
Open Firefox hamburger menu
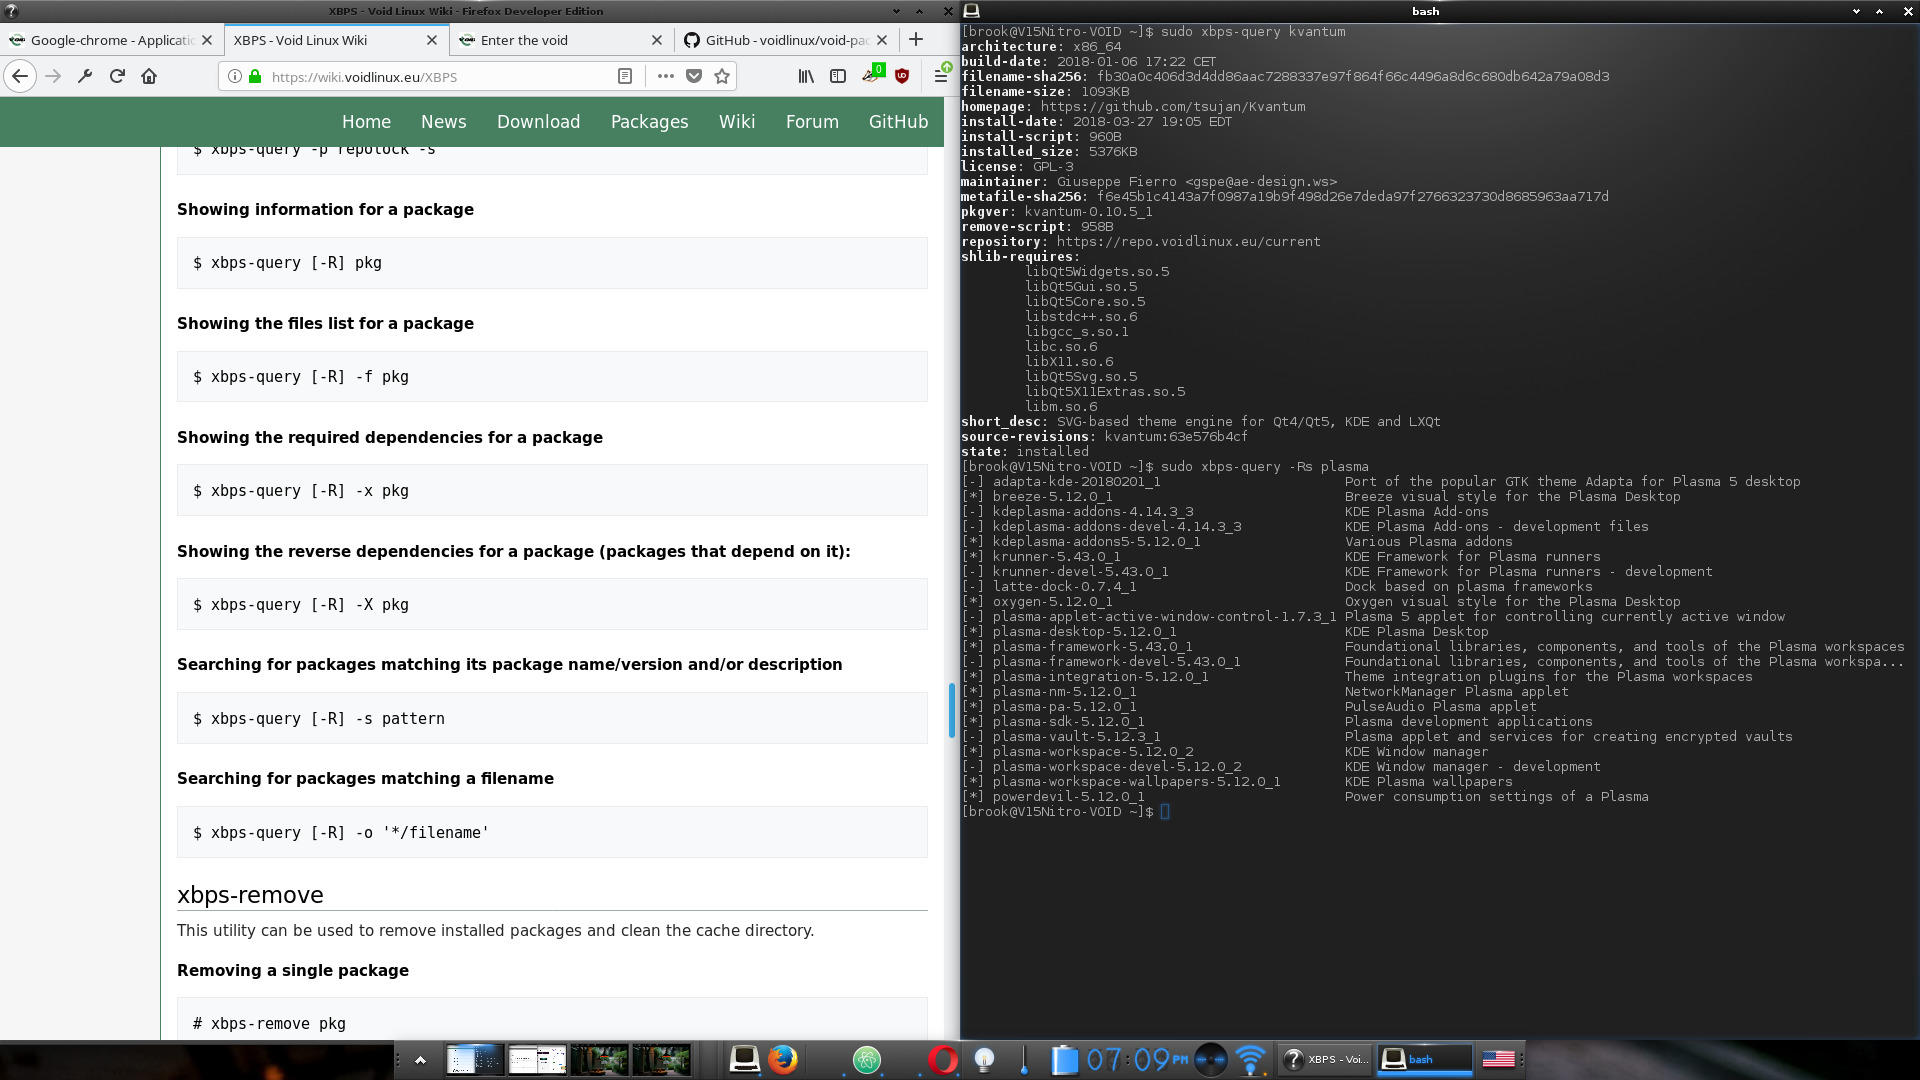(x=941, y=76)
